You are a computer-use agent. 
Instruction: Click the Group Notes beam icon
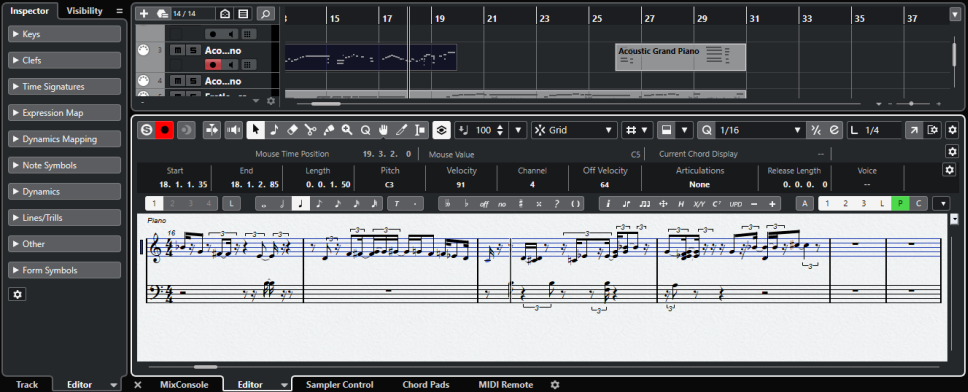click(x=645, y=204)
